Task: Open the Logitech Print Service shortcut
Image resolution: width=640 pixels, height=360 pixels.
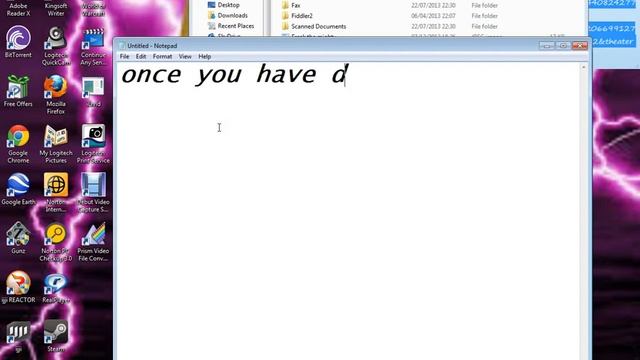Action: pyautogui.click(x=93, y=144)
